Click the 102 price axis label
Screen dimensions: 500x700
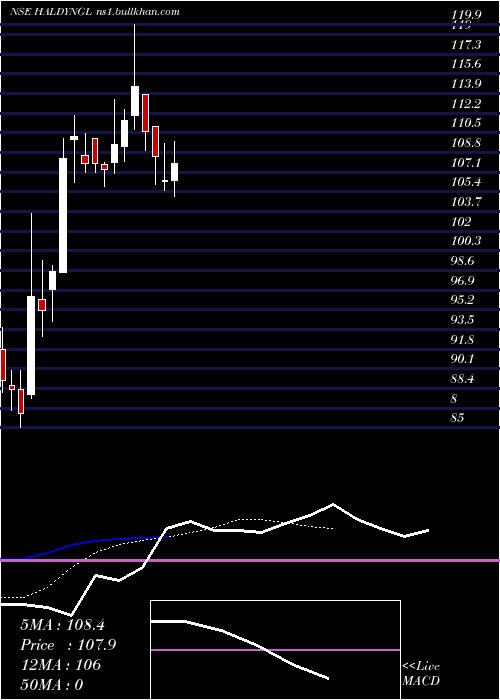[461, 222]
